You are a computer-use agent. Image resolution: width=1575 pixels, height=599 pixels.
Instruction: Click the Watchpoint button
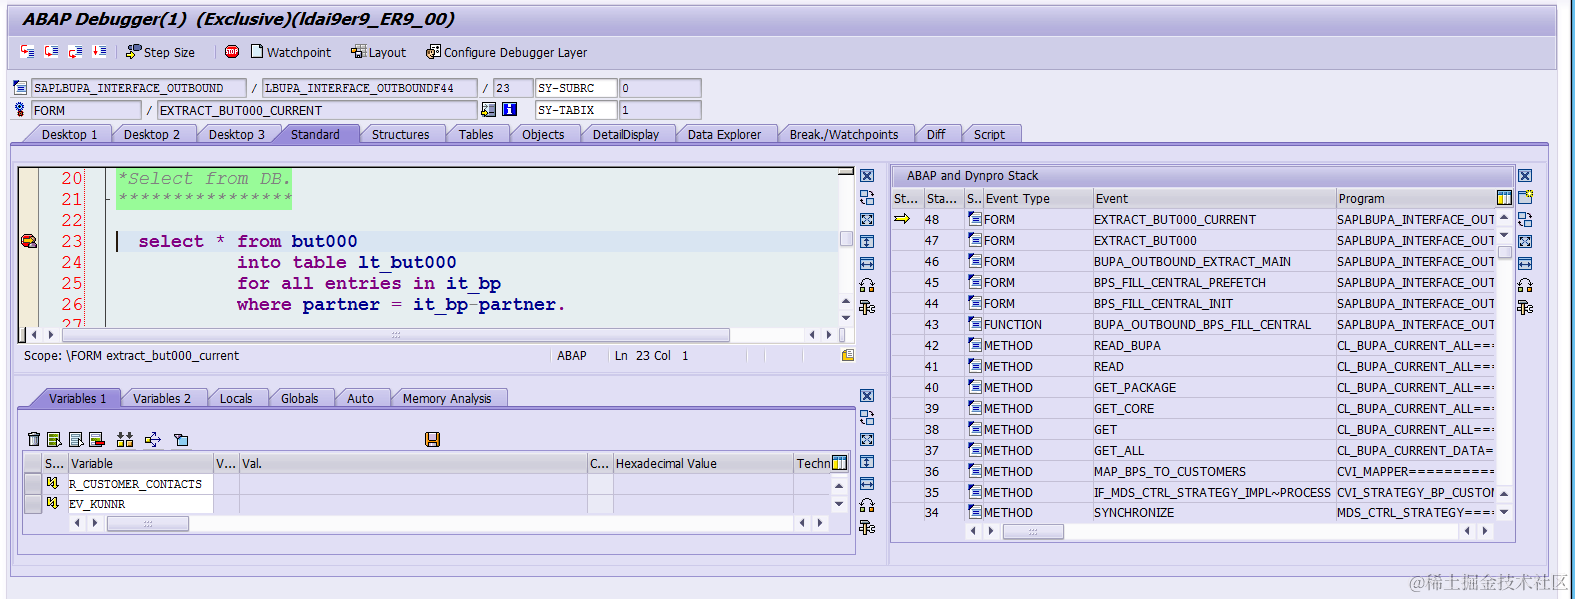pyautogui.click(x=290, y=52)
